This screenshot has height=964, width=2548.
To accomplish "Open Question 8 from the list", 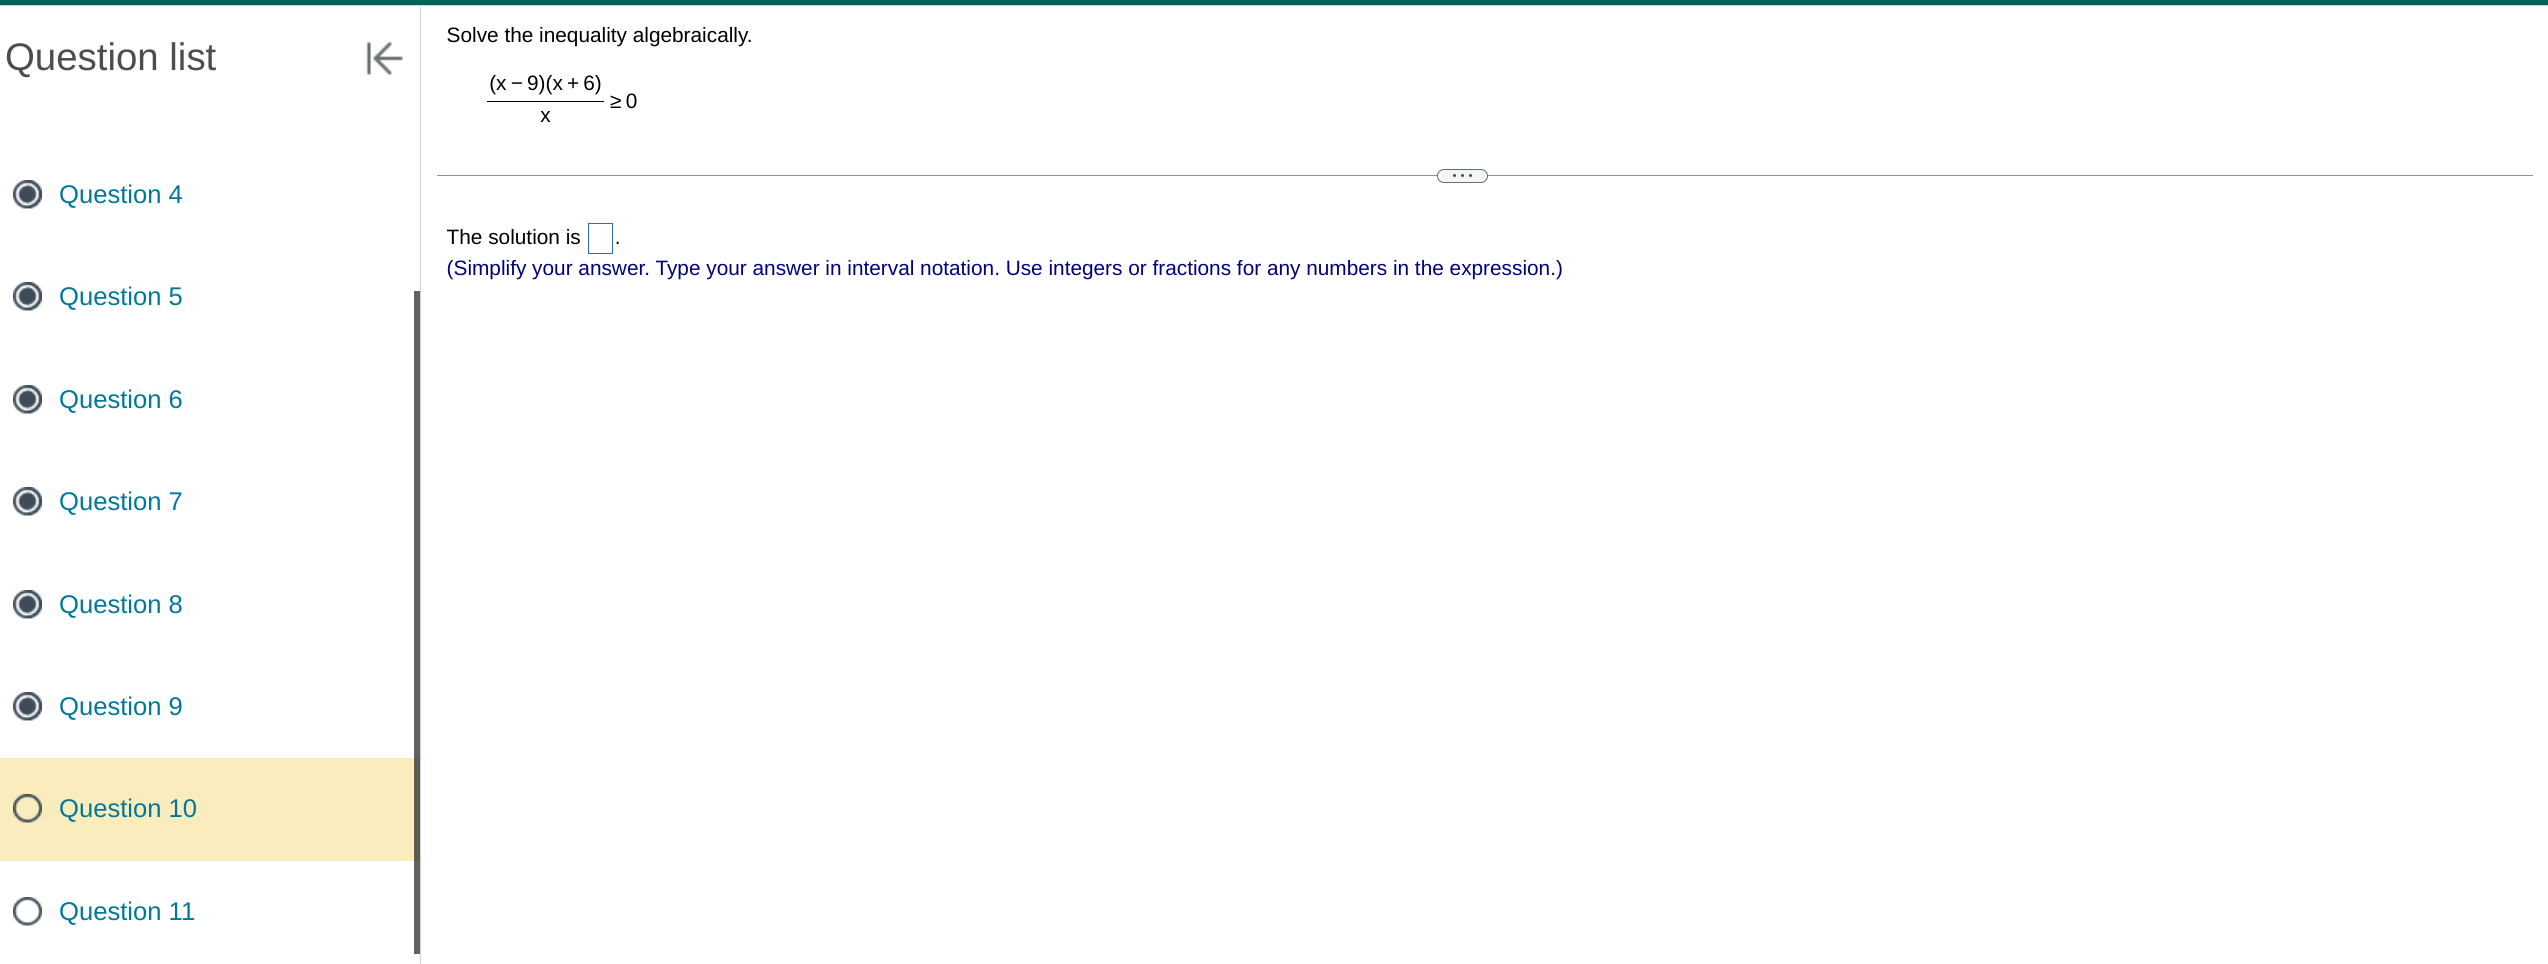I will (120, 604).
